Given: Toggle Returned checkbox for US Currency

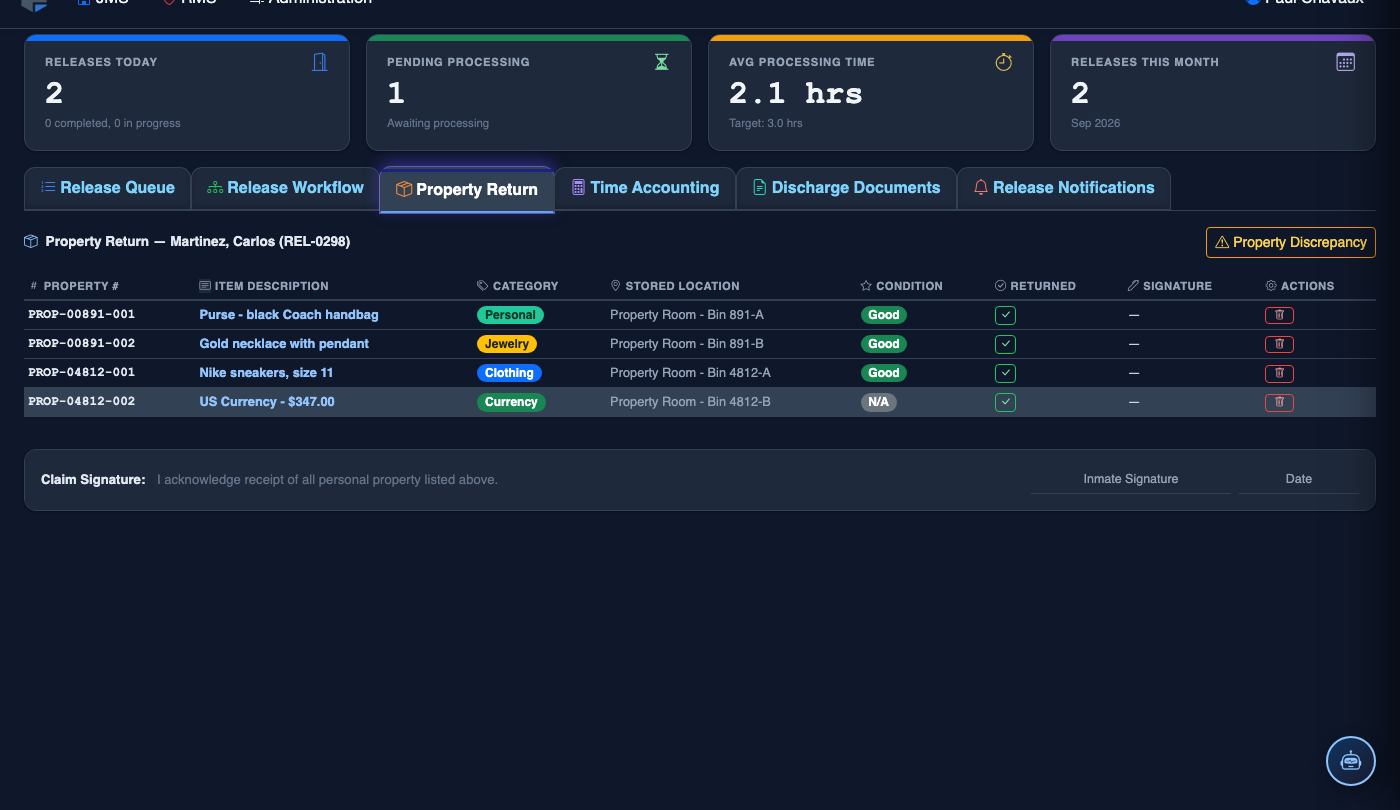Looking at the screenshot, I should pyautogui.click(x=1006, y=402).
